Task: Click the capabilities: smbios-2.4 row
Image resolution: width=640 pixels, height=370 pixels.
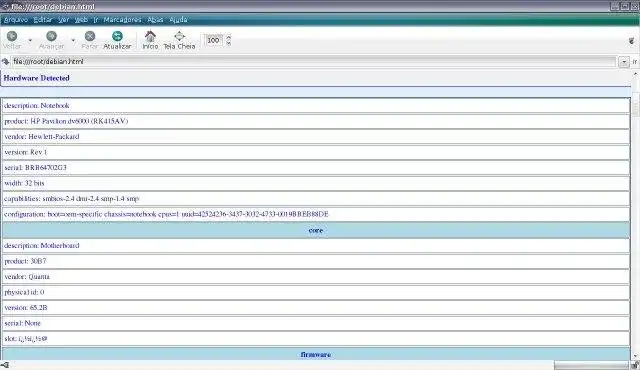Action: coord(316,199)
